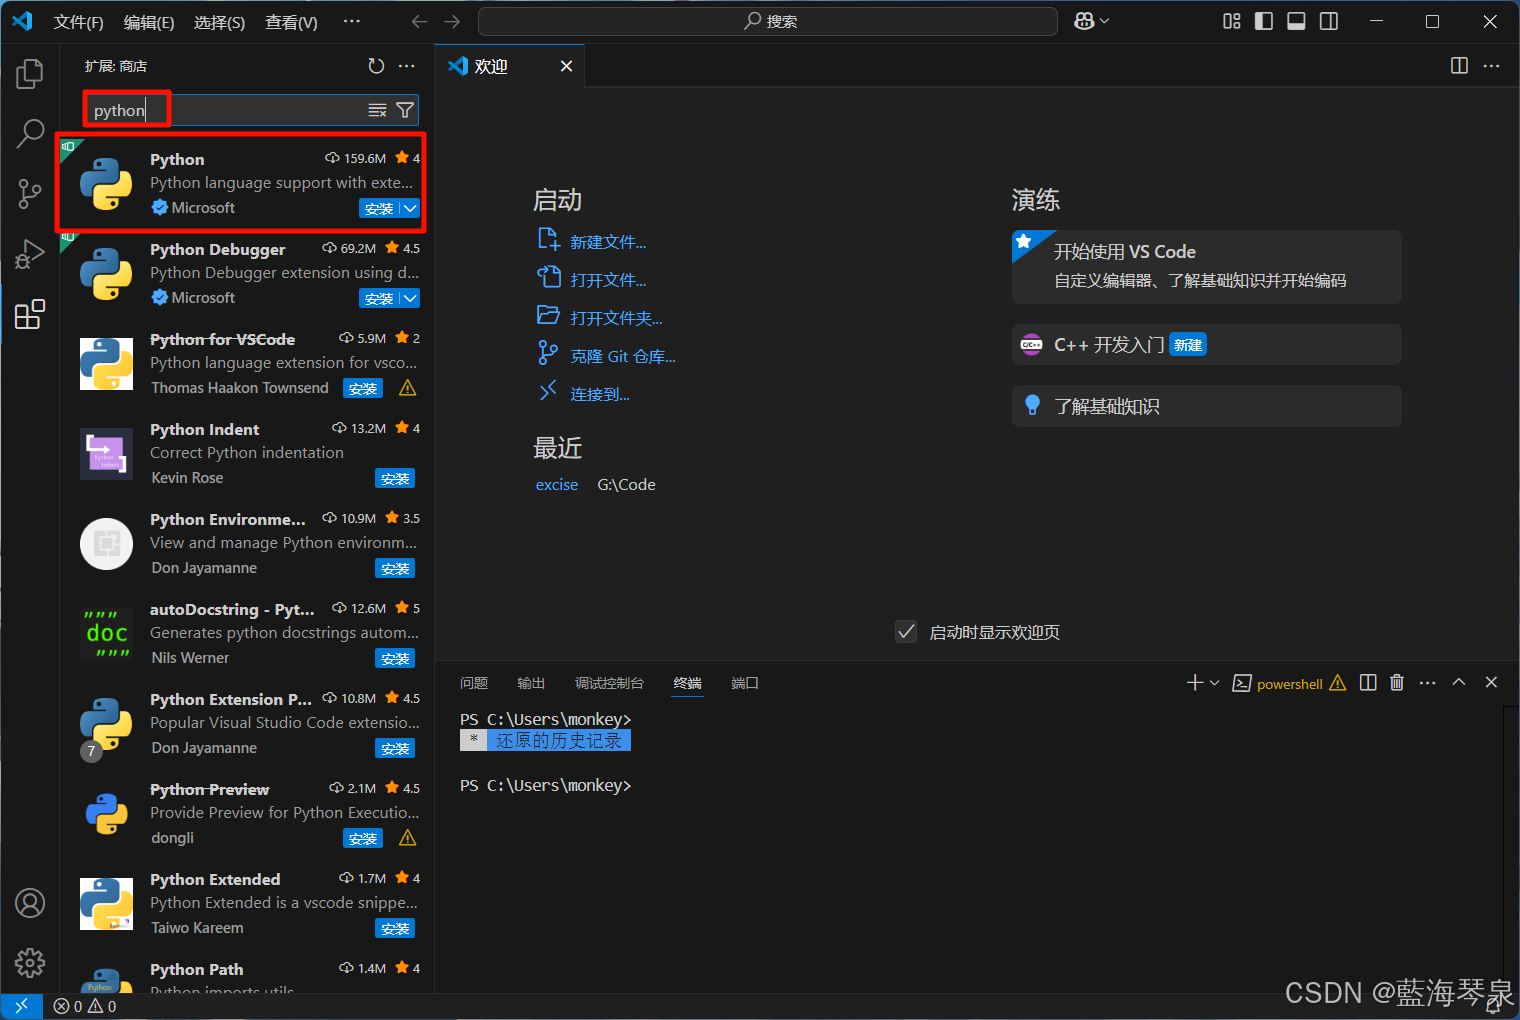Install the Python extension by Microsoft
The image size is (1520, 1020).
click(x=379, y=208)
